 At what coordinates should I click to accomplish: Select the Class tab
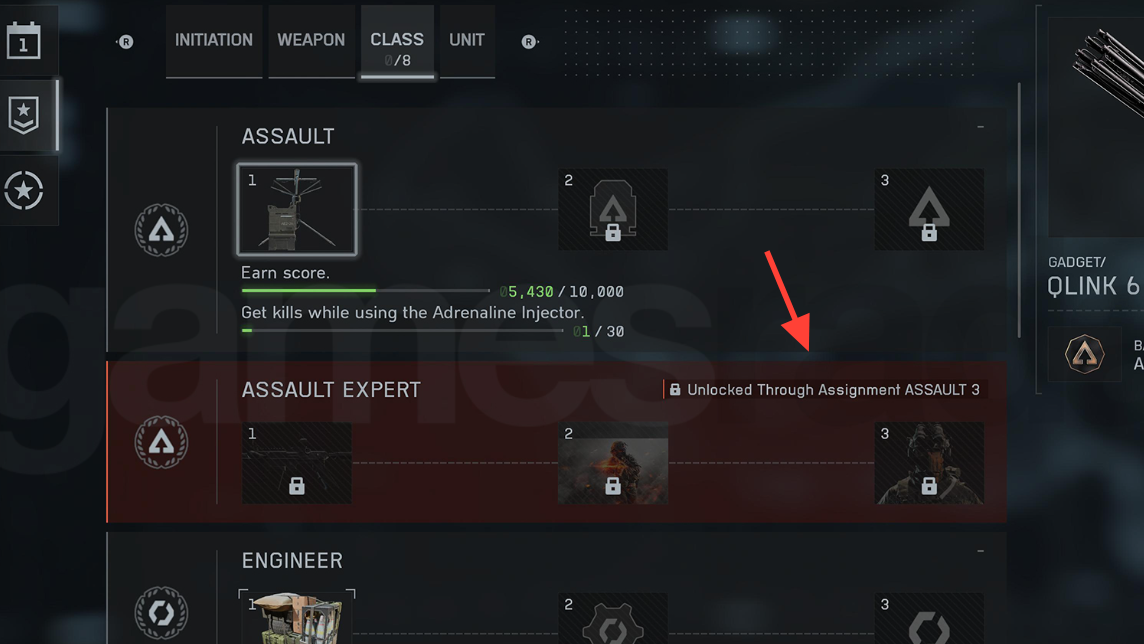(x=397, y=41)
